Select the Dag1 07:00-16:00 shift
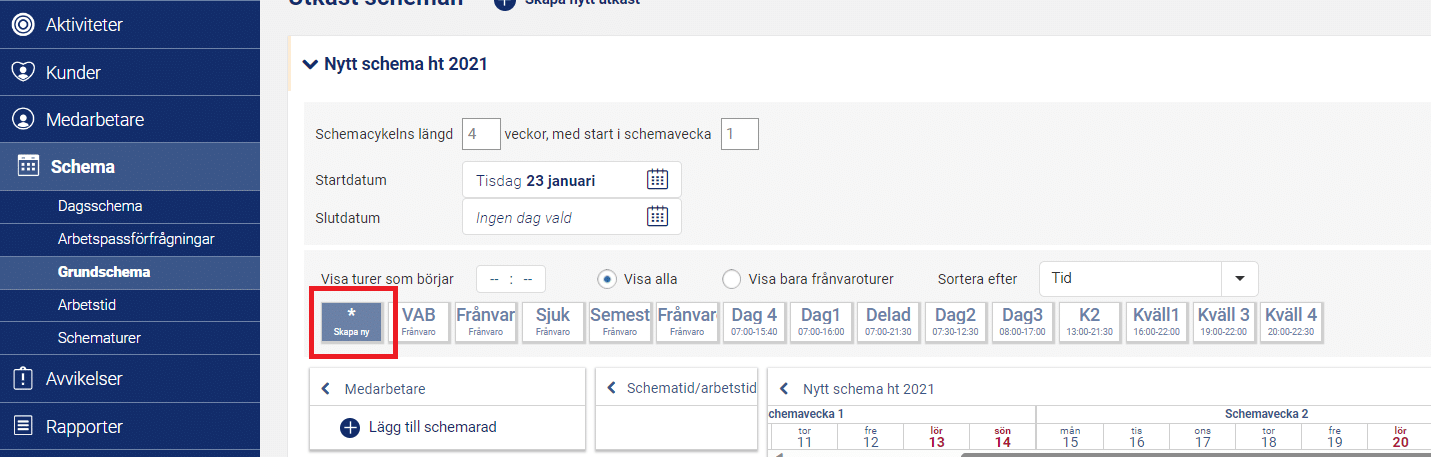This screenshot has height=457, width=1431. [820, 322]
